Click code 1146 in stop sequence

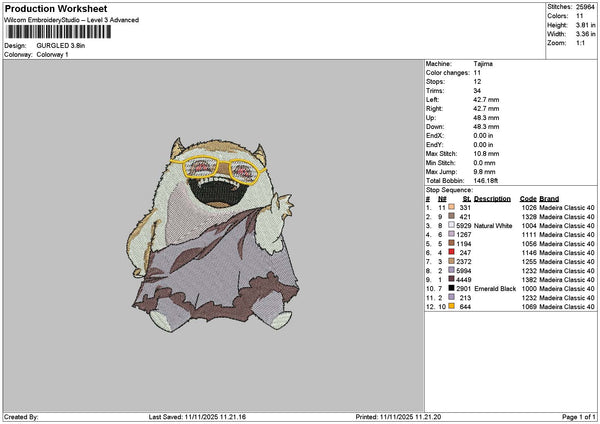(529, 253)
